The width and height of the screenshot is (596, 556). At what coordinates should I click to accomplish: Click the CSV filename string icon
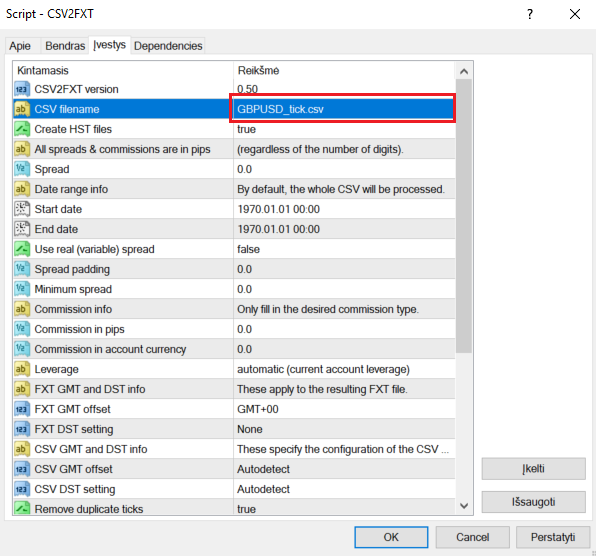coord(22,109)
